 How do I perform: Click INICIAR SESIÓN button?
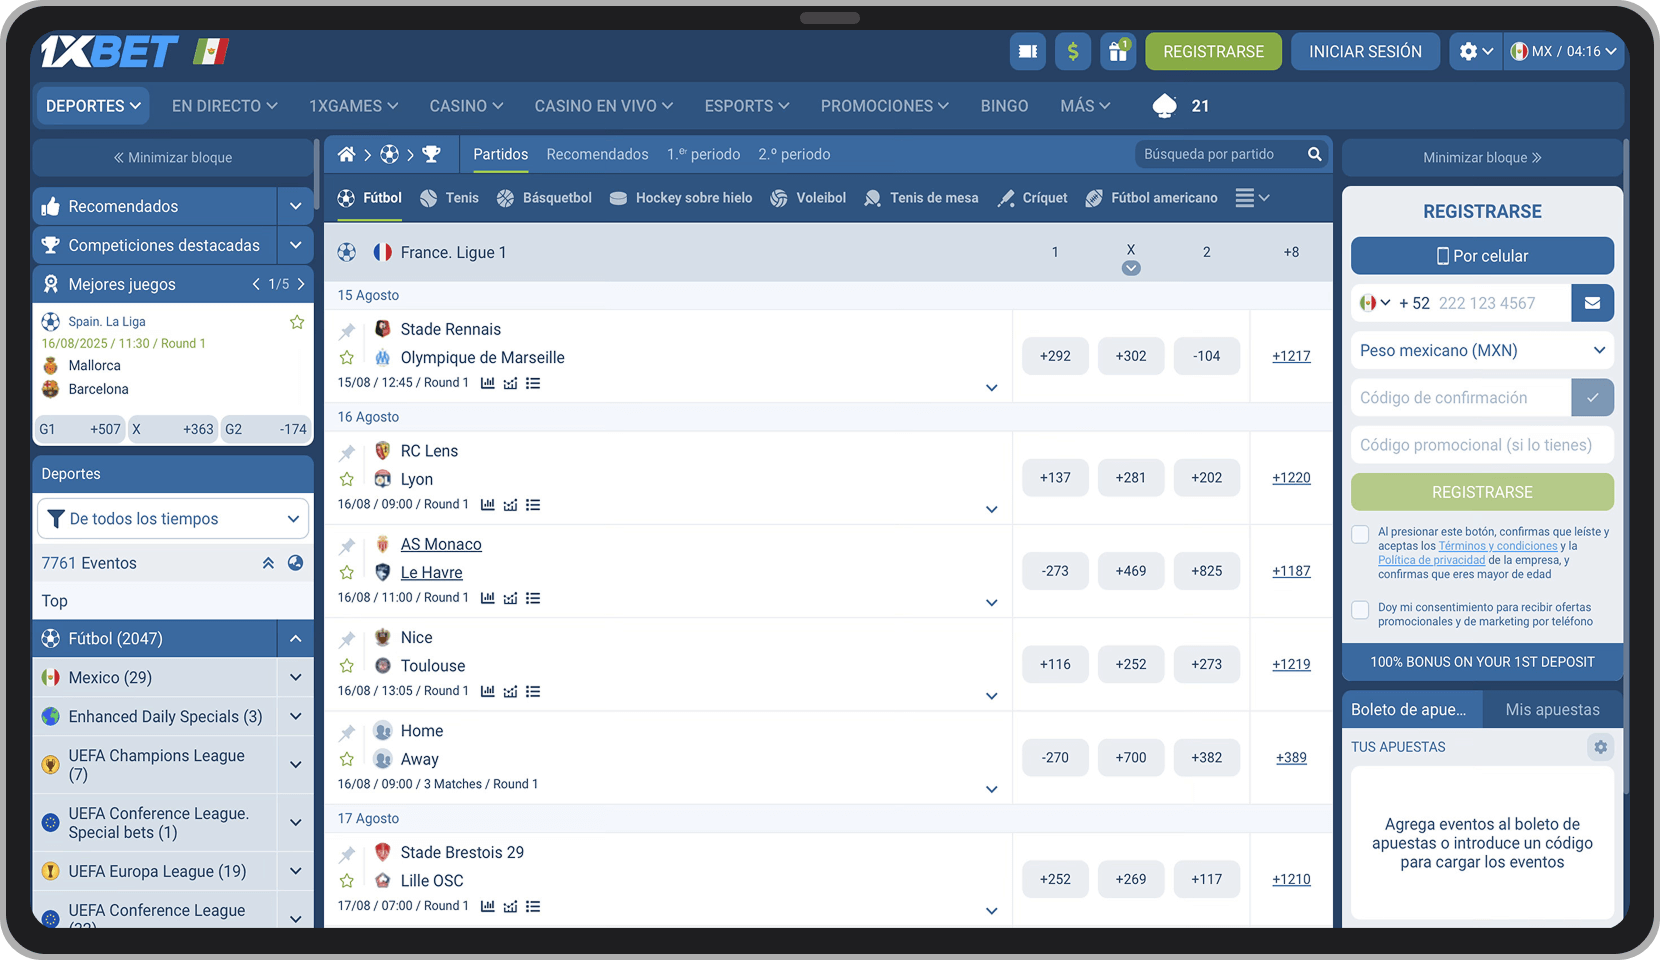1365,51
